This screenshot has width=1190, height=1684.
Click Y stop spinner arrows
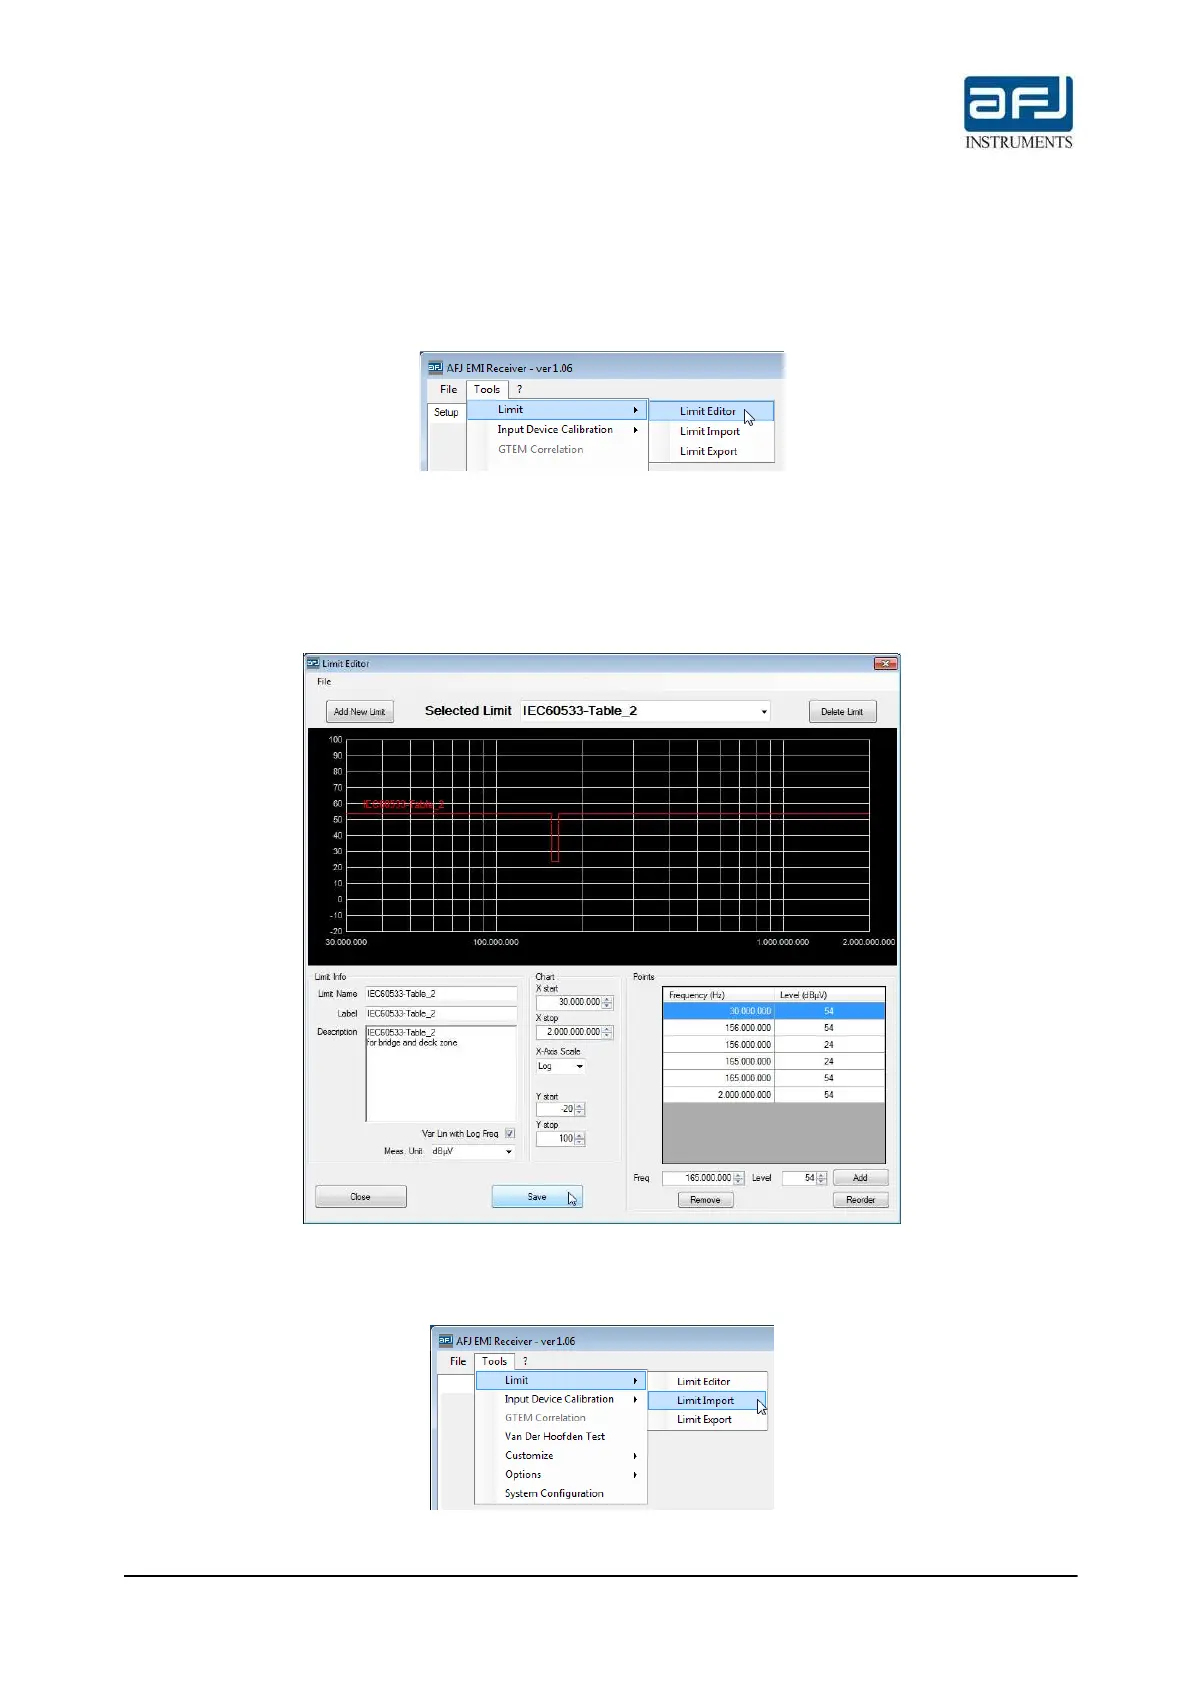coord(580,1139)
